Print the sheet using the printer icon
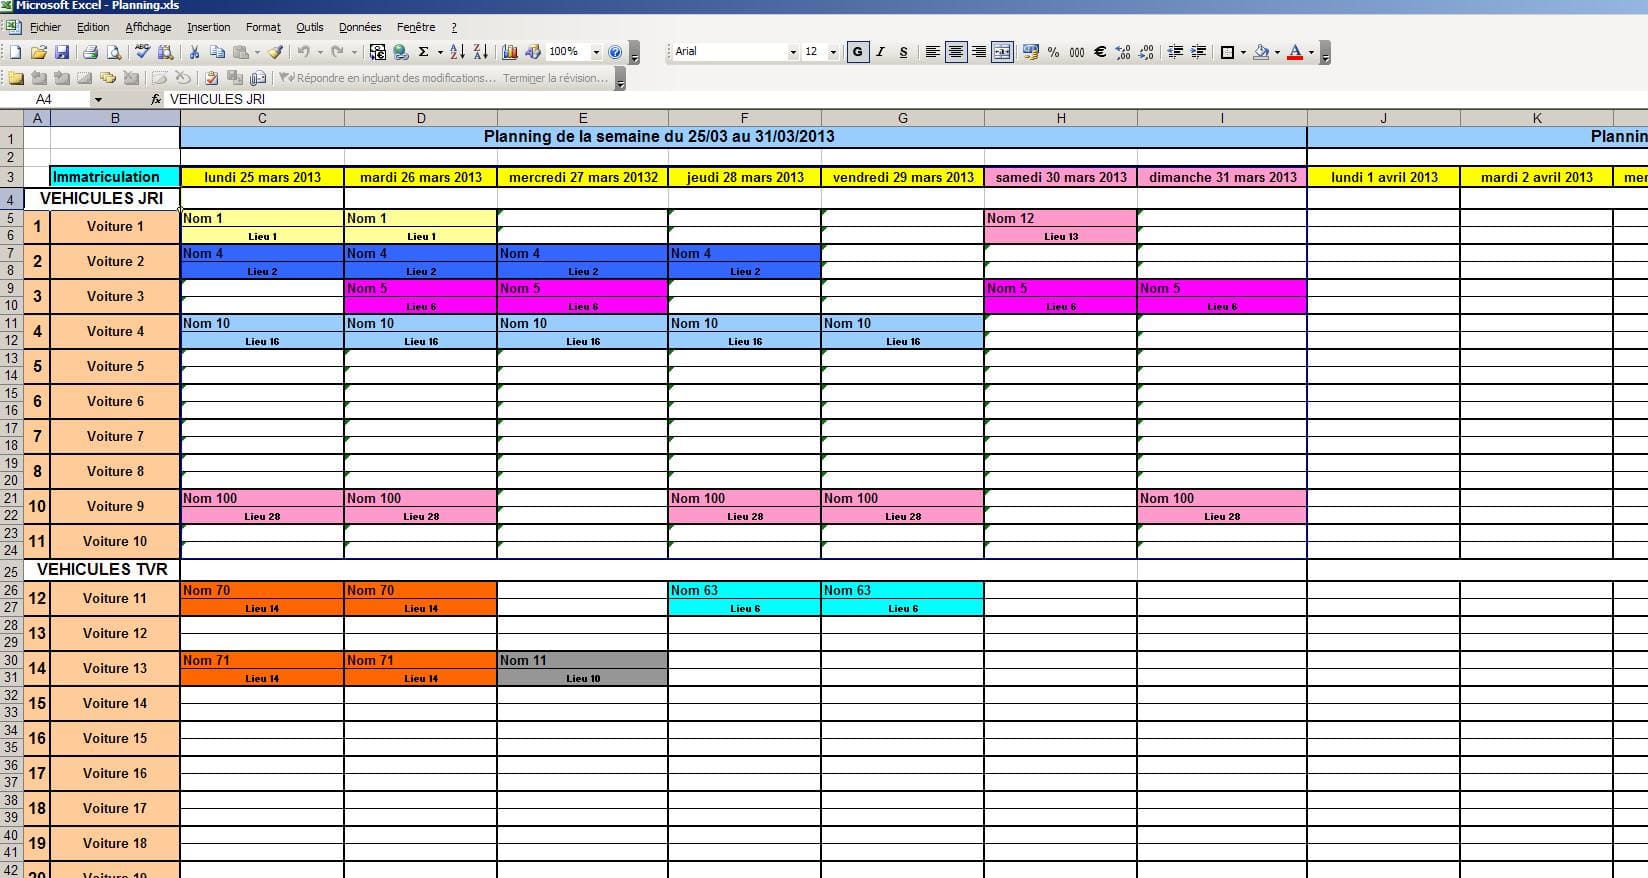Screen dimensions: 1648x878 coord(90,52)
